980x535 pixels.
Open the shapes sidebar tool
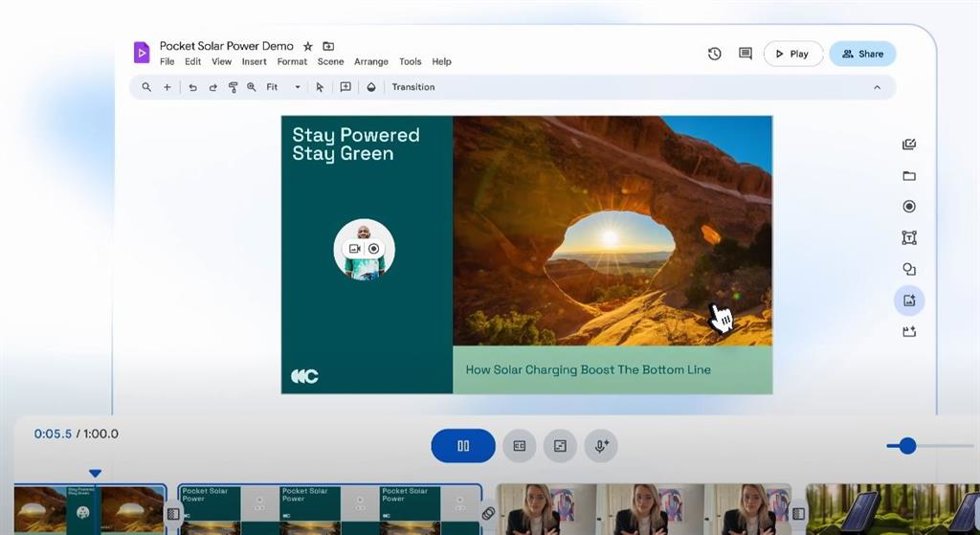pos(909,269)
